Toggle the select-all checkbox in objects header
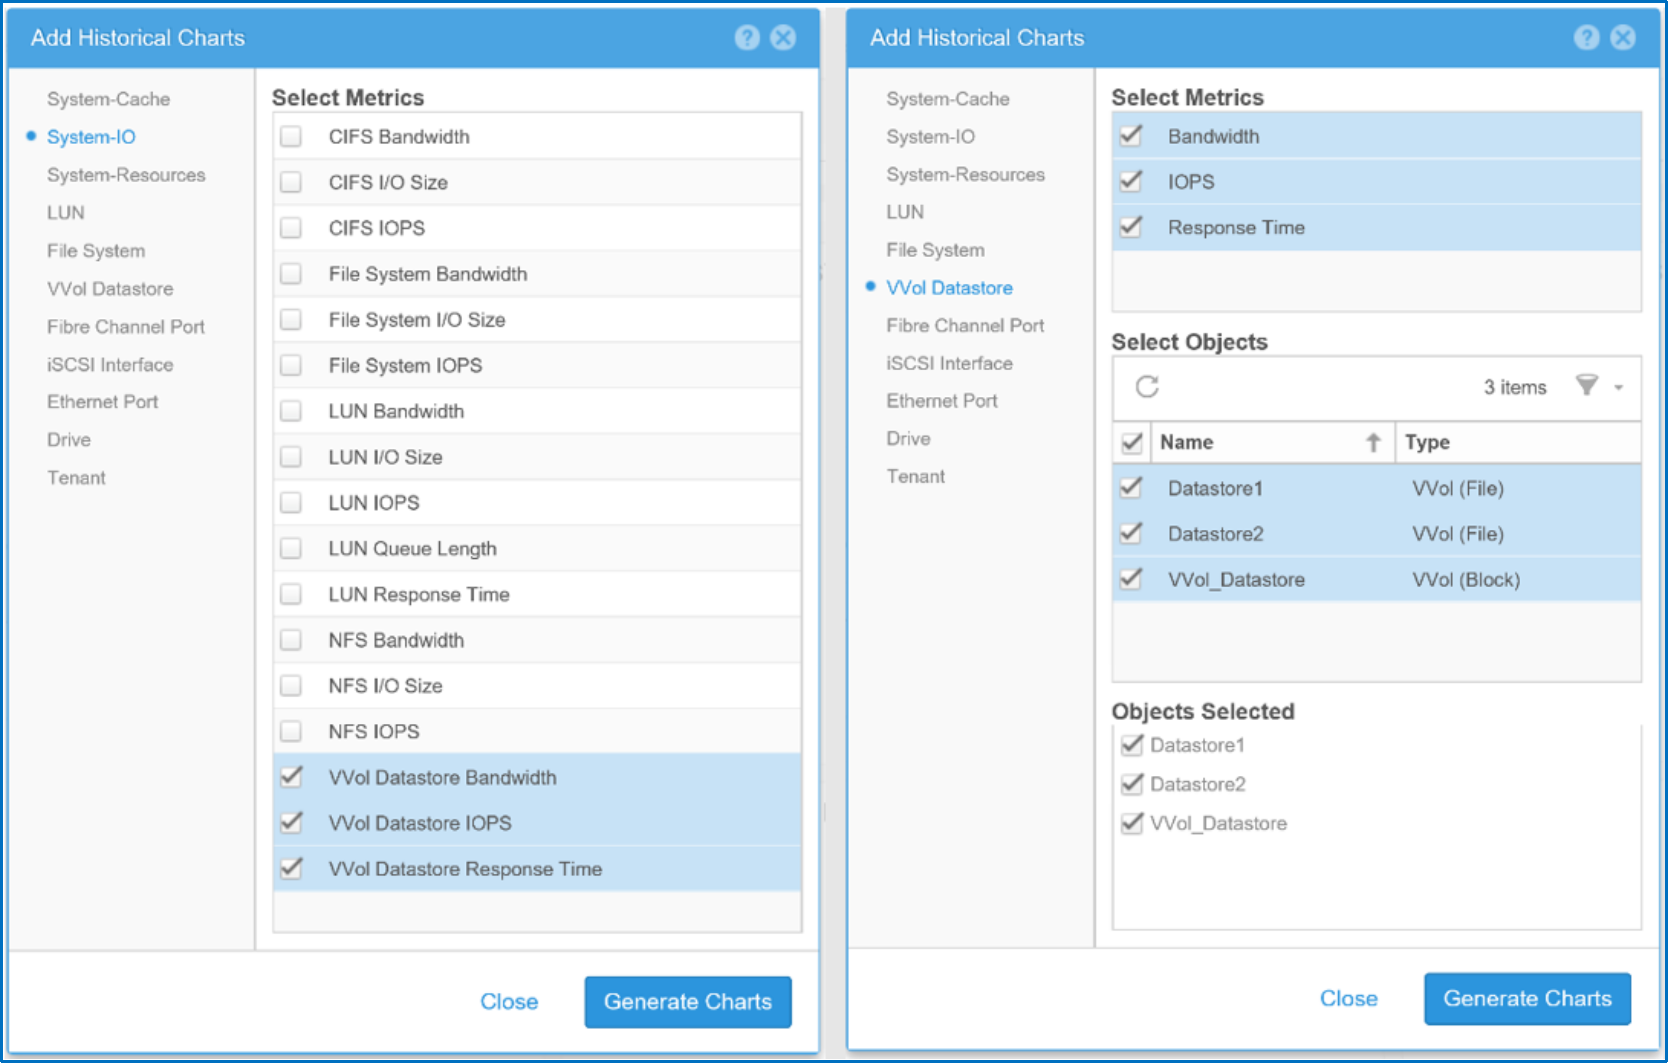 click(x=1132, y=443)
